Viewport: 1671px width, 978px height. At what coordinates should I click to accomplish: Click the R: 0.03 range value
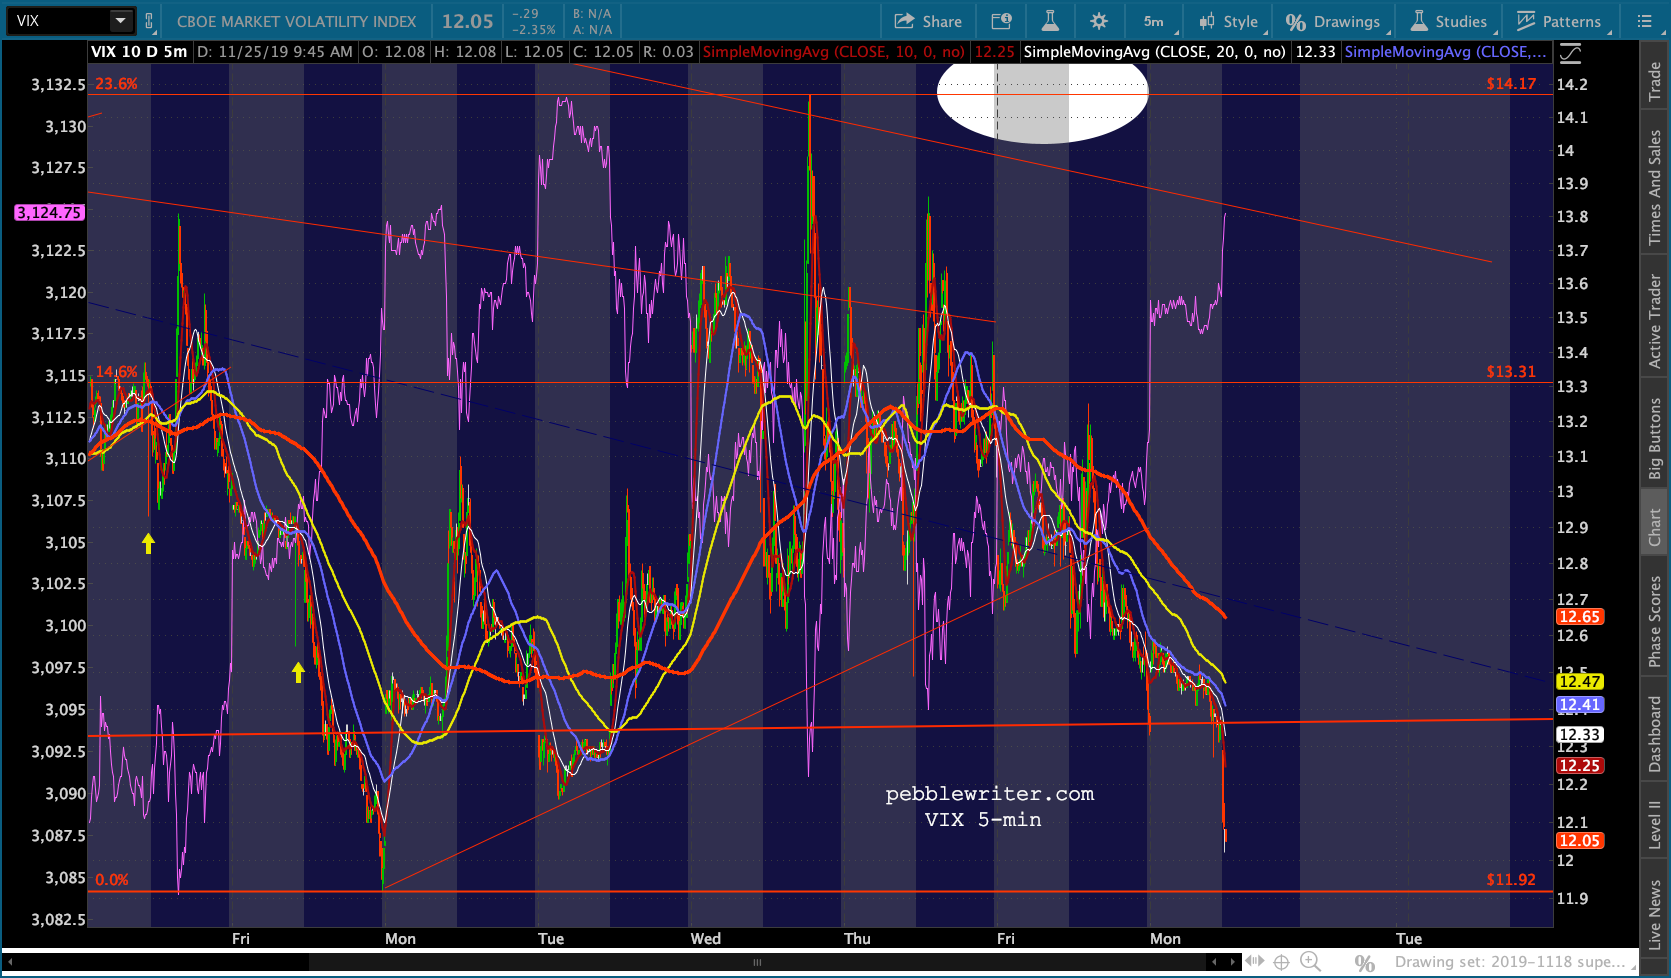[x=667, y=52]
